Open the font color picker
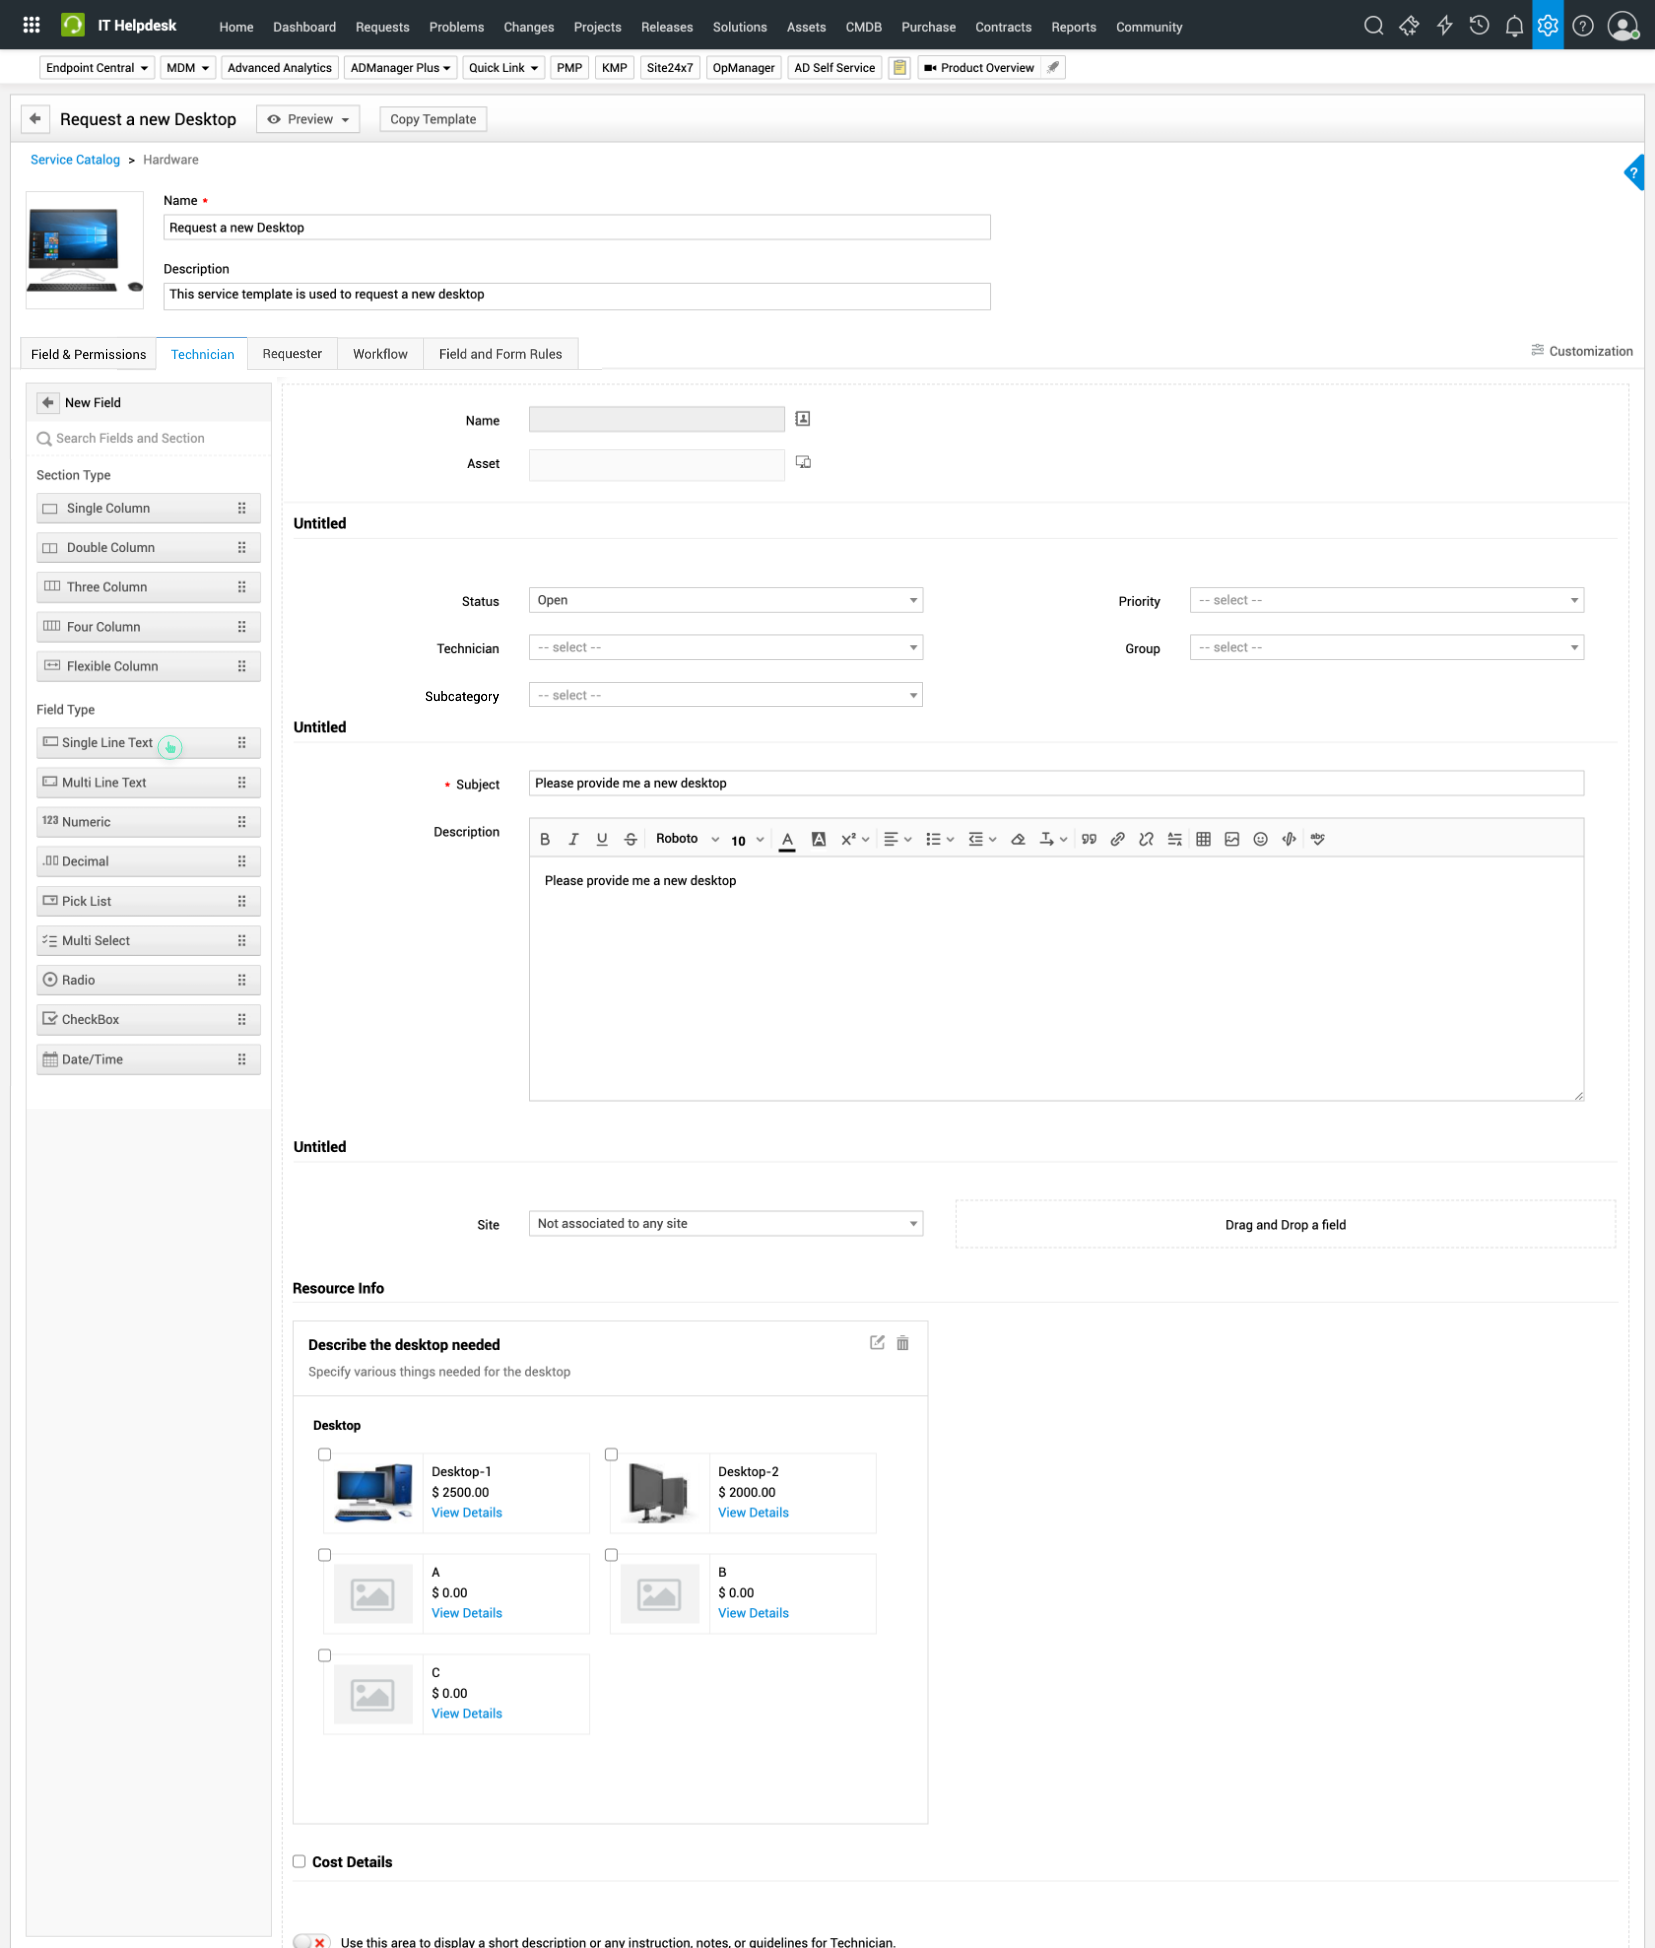This screenshot has width=1655, height=1948. 787,839
